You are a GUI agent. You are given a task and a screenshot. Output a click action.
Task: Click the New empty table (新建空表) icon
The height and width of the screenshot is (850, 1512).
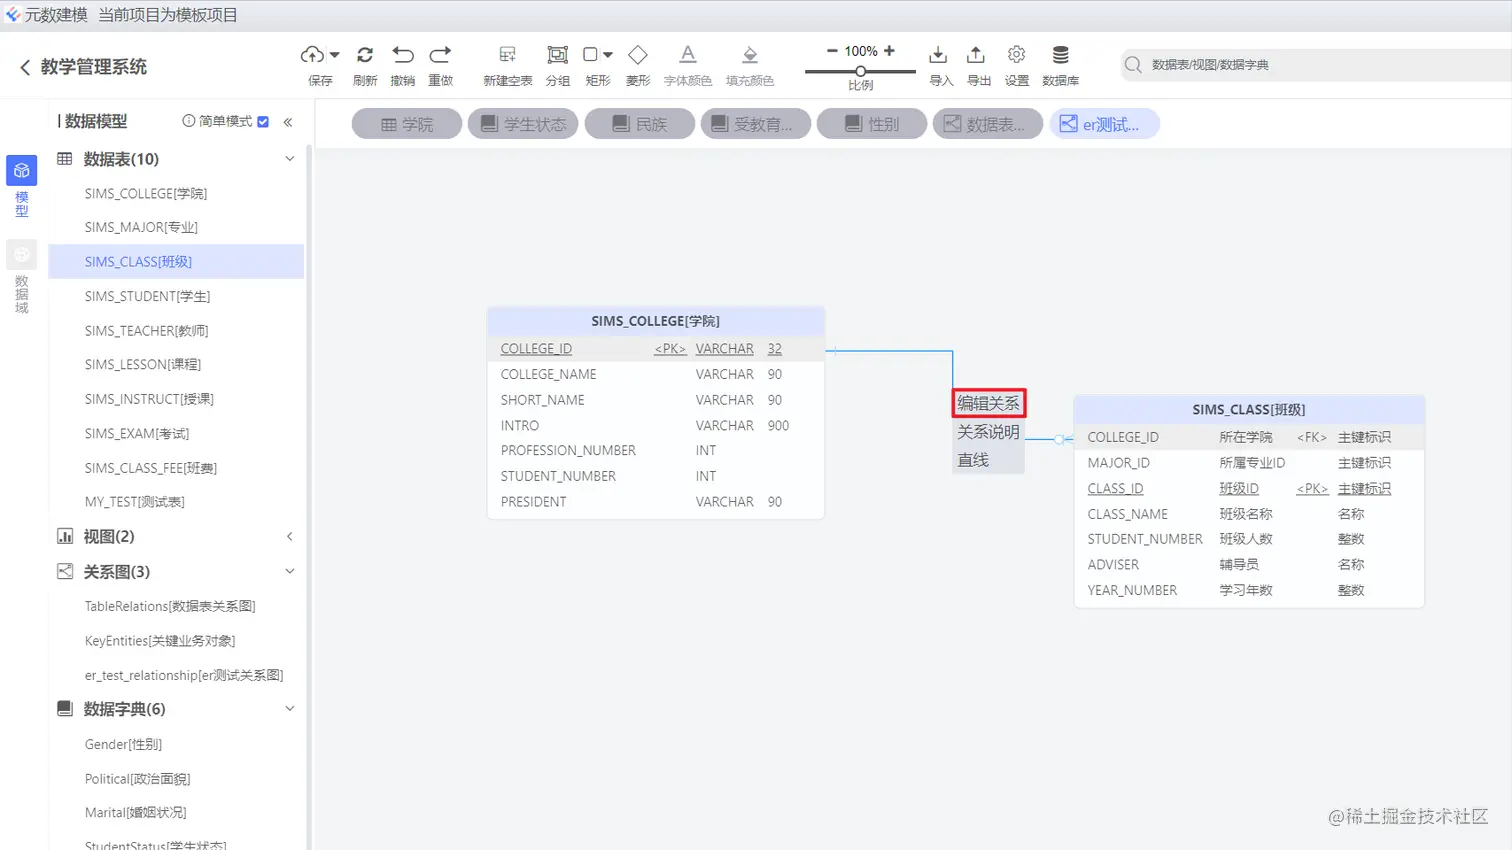coord(507,55)
